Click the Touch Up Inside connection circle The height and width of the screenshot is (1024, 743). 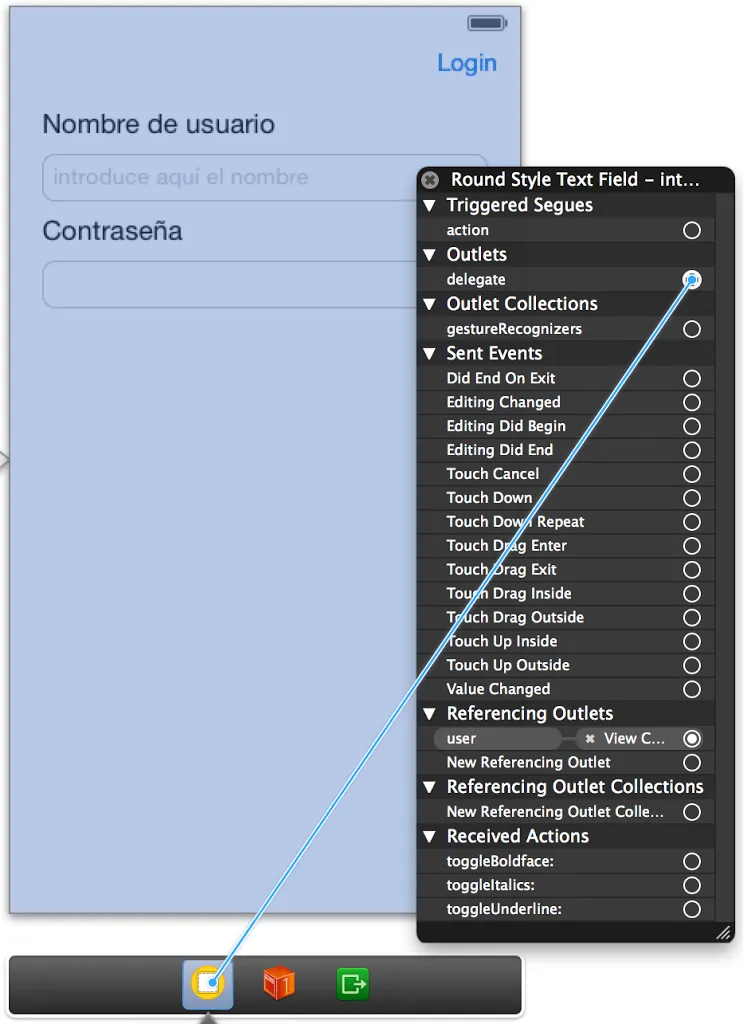pyautogui.click(x=692, y=642)
